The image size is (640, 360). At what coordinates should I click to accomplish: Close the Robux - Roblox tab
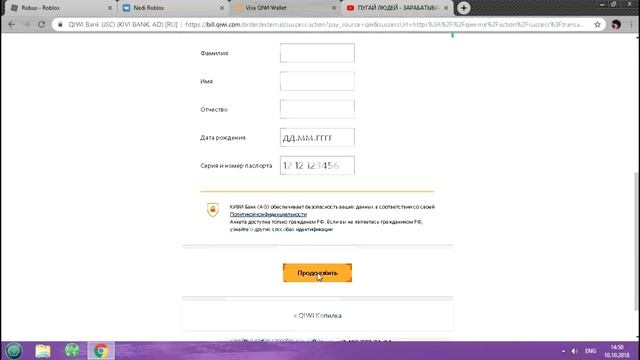109,8
